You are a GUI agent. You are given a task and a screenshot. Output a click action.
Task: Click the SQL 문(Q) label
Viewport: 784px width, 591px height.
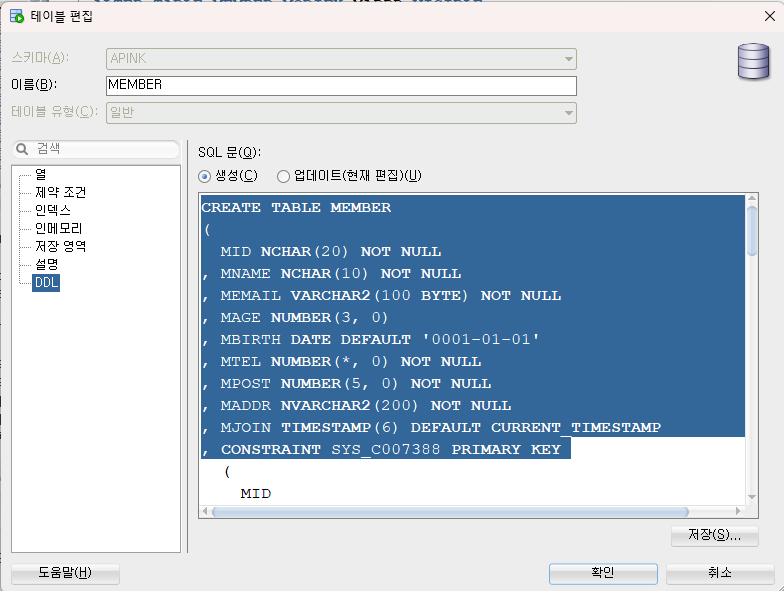point(230,152)
